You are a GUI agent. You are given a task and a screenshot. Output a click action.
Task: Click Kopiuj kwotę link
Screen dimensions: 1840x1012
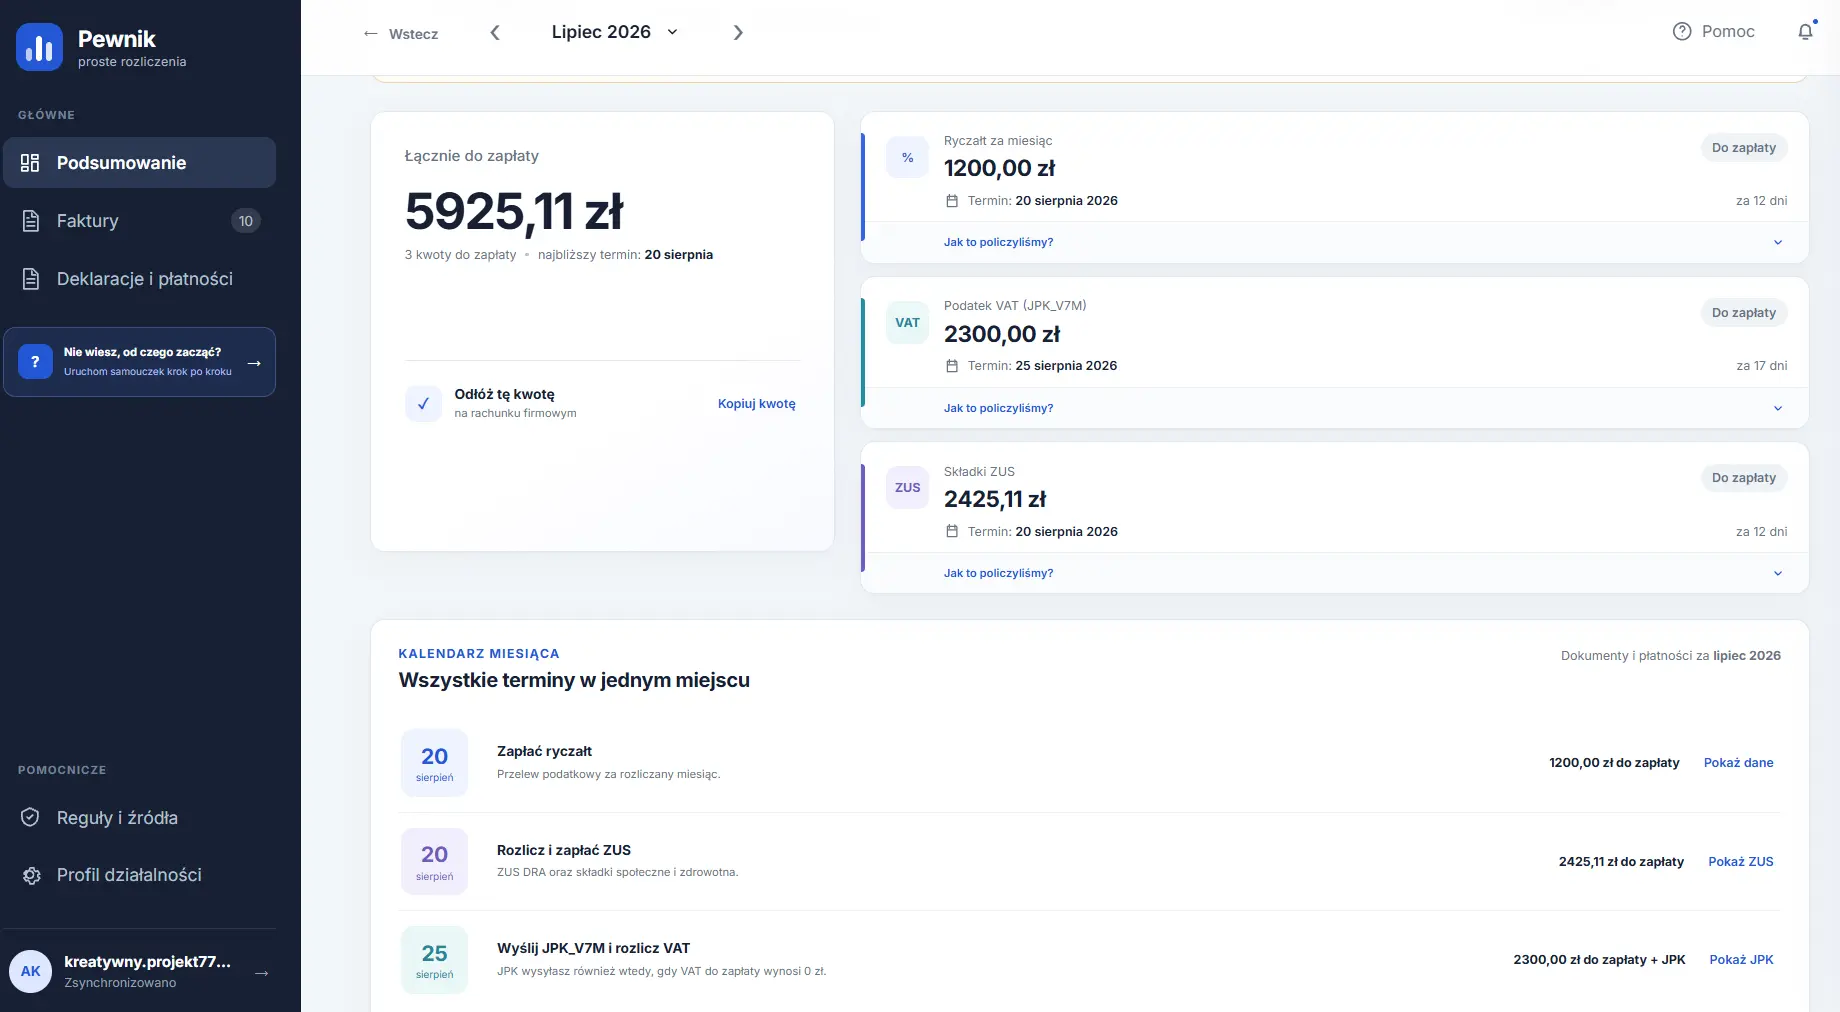(x=757, y=404)
